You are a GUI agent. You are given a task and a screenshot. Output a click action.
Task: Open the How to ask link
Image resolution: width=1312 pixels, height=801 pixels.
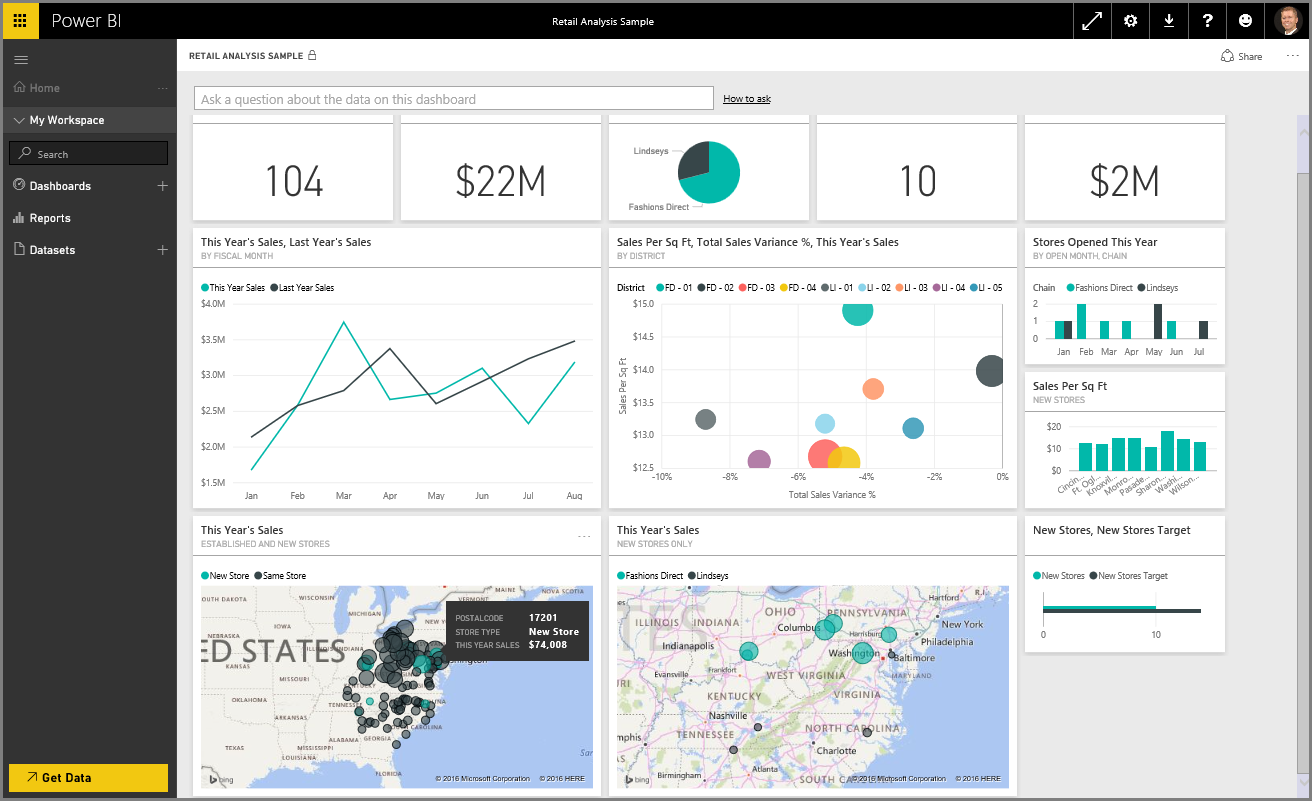(x=747, y=99)
